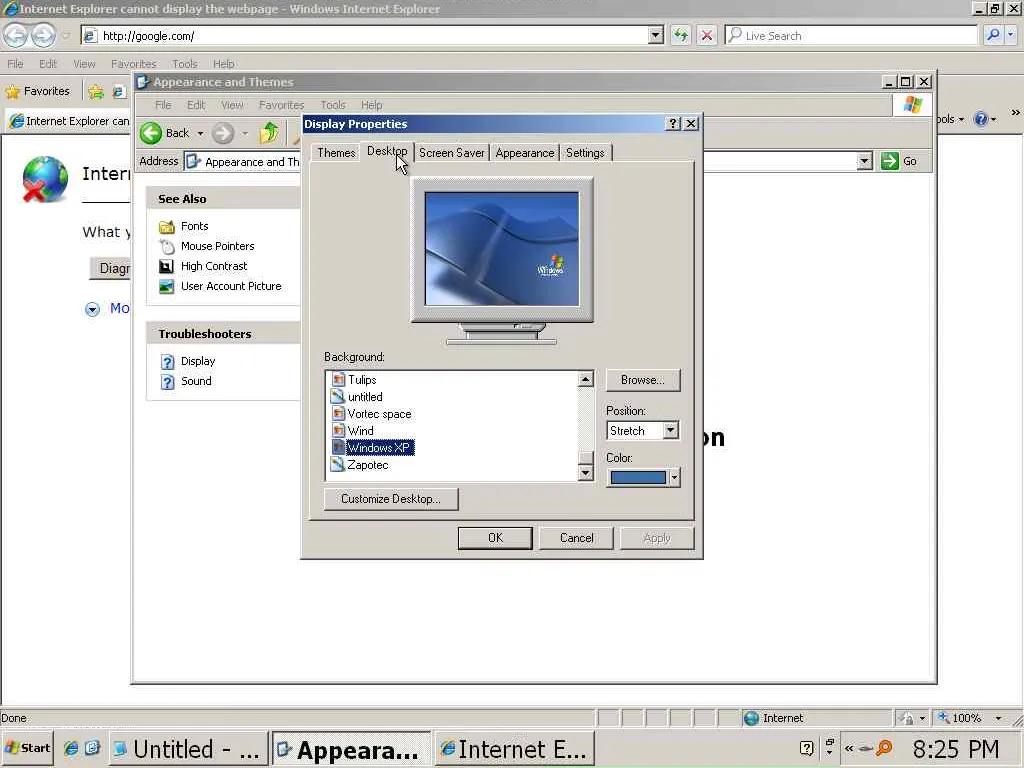
Task: Open IE View menu
Action: coord(84,64)
